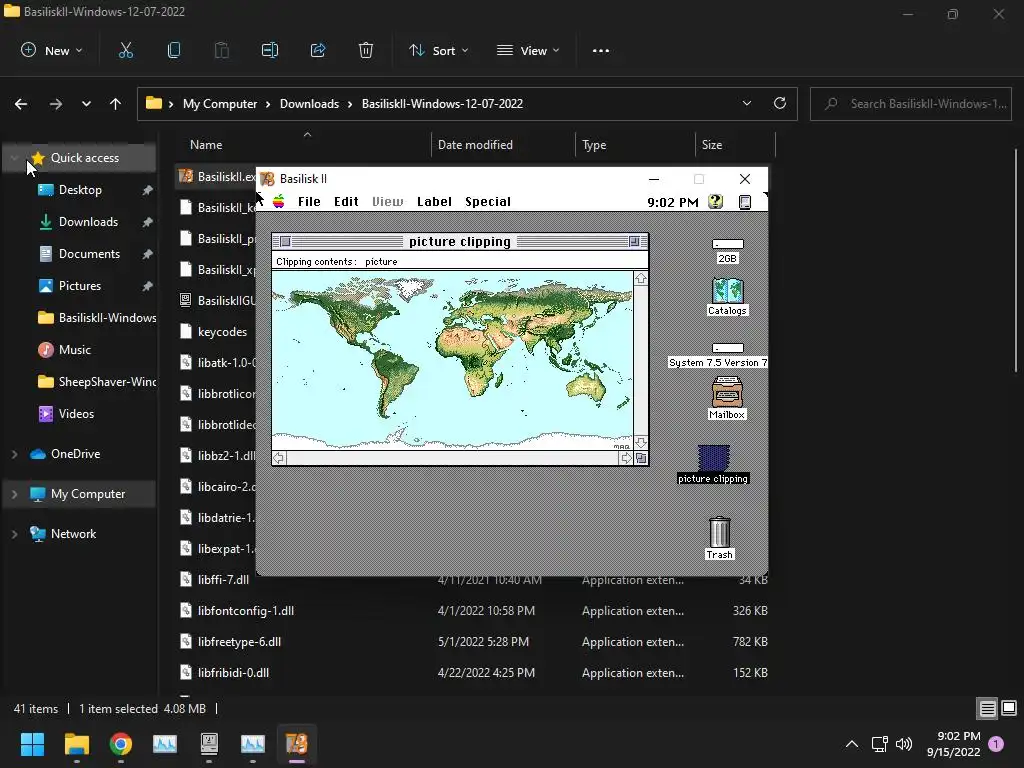
Task: Click the world map picture in the clipping
Action: (x=452, y=360)
